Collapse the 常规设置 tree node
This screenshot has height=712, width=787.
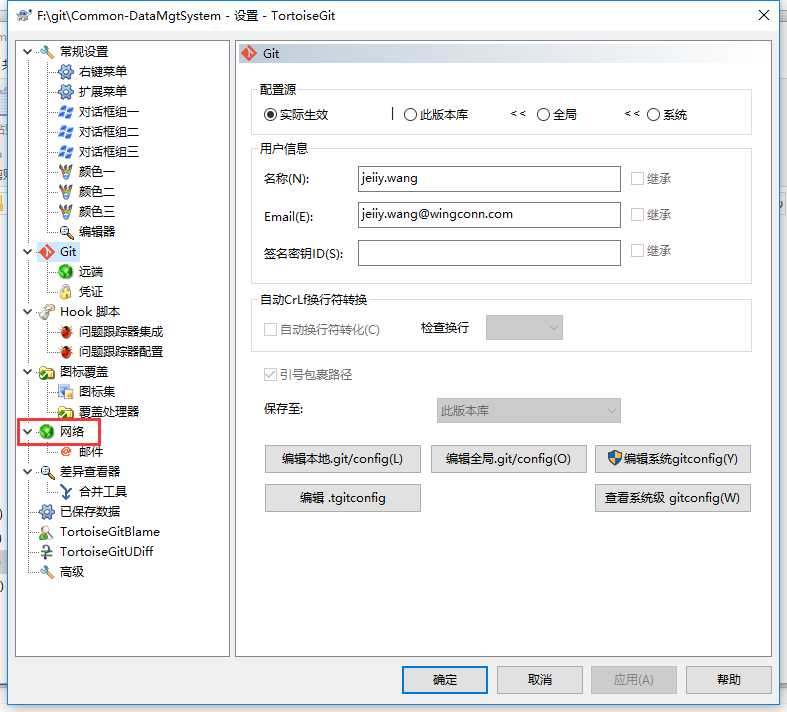(x=28, y=52)
